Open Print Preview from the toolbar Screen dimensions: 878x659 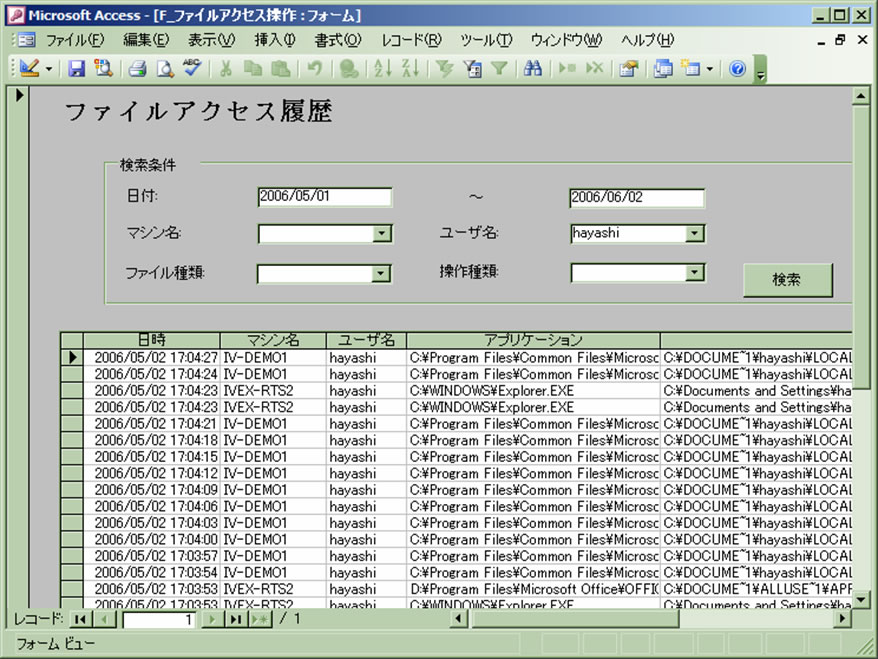coord(164,69)
